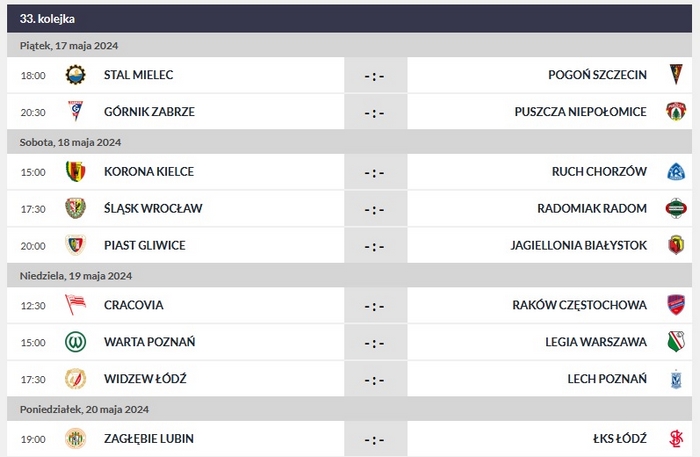Image resolution: width=700 pixels, height=457 pixels.
Task: Click the ŁKS Łódź club crest
Action: click(675, 439)
